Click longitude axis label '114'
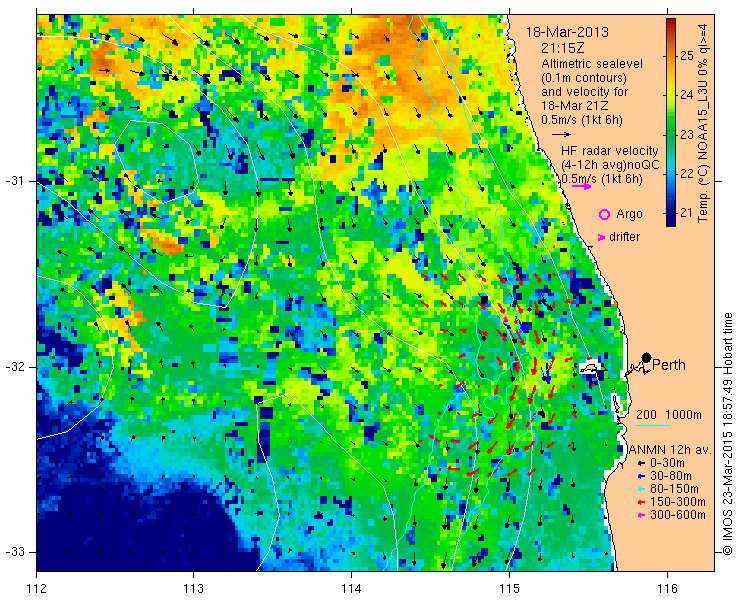 (352, 589)
